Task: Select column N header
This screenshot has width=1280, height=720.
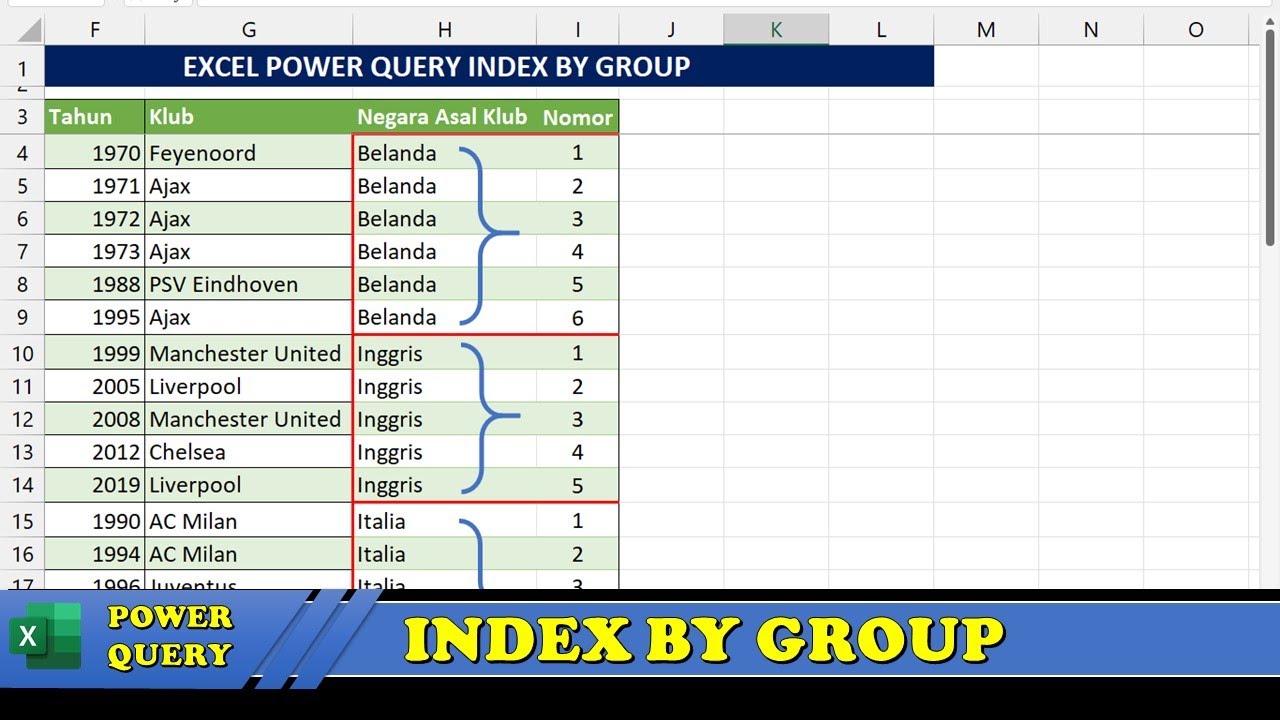Action: [1091, 30]
